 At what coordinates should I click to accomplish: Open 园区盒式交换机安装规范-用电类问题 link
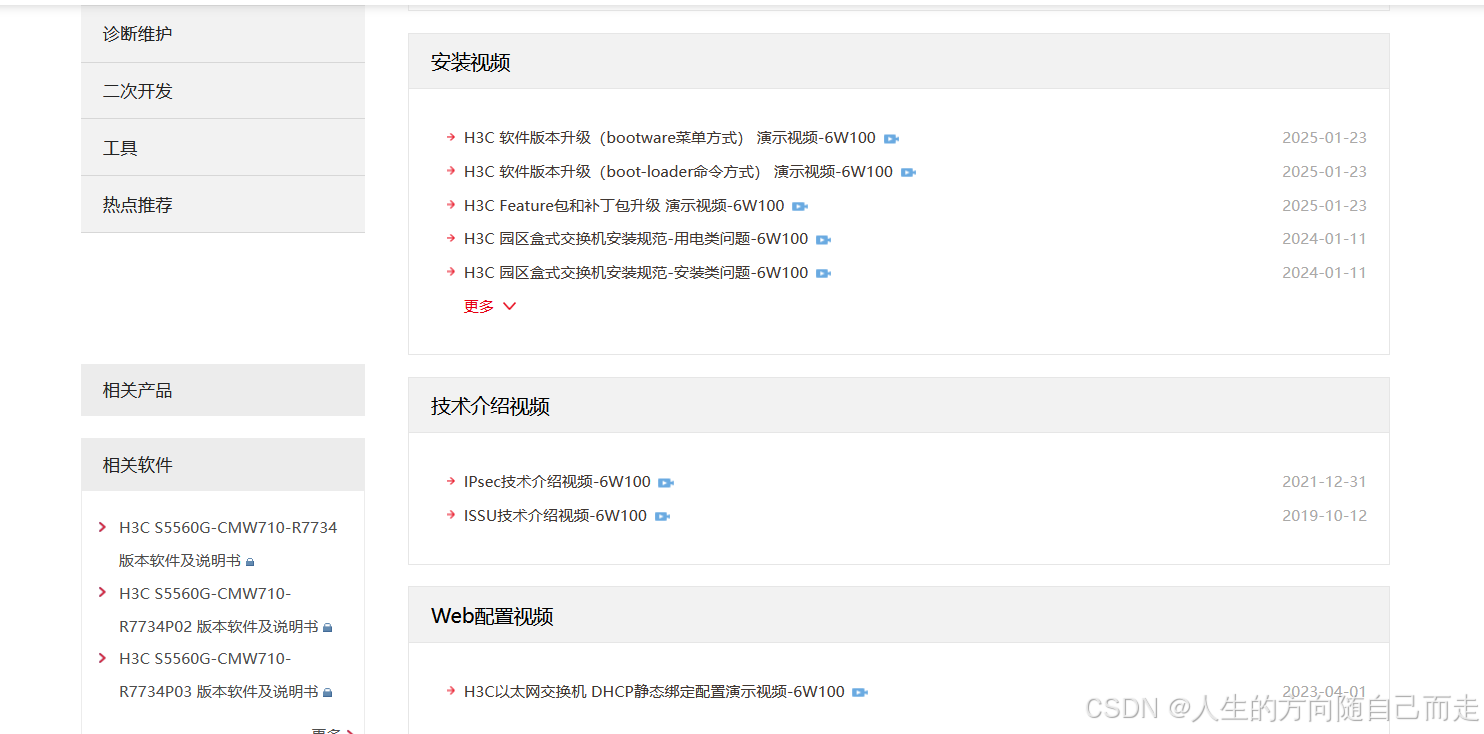tap(636, 239)
